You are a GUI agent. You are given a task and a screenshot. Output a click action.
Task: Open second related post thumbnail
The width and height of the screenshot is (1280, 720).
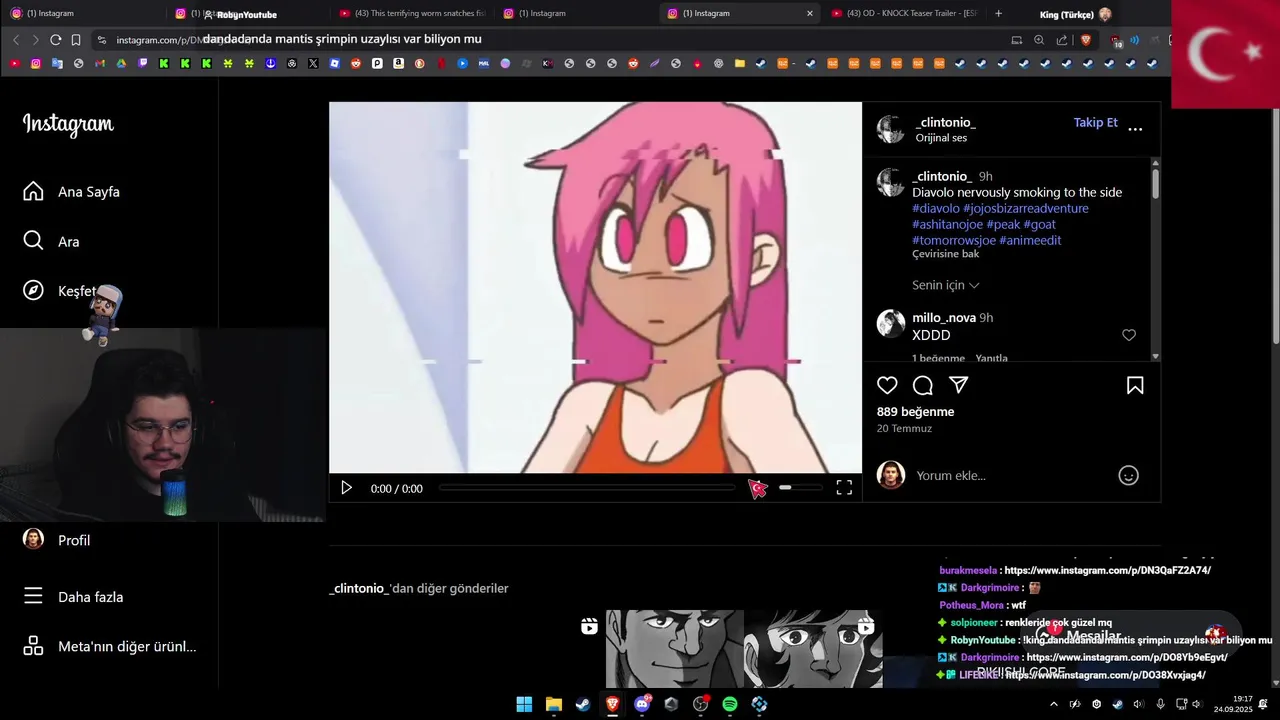(x=813, y=649)
